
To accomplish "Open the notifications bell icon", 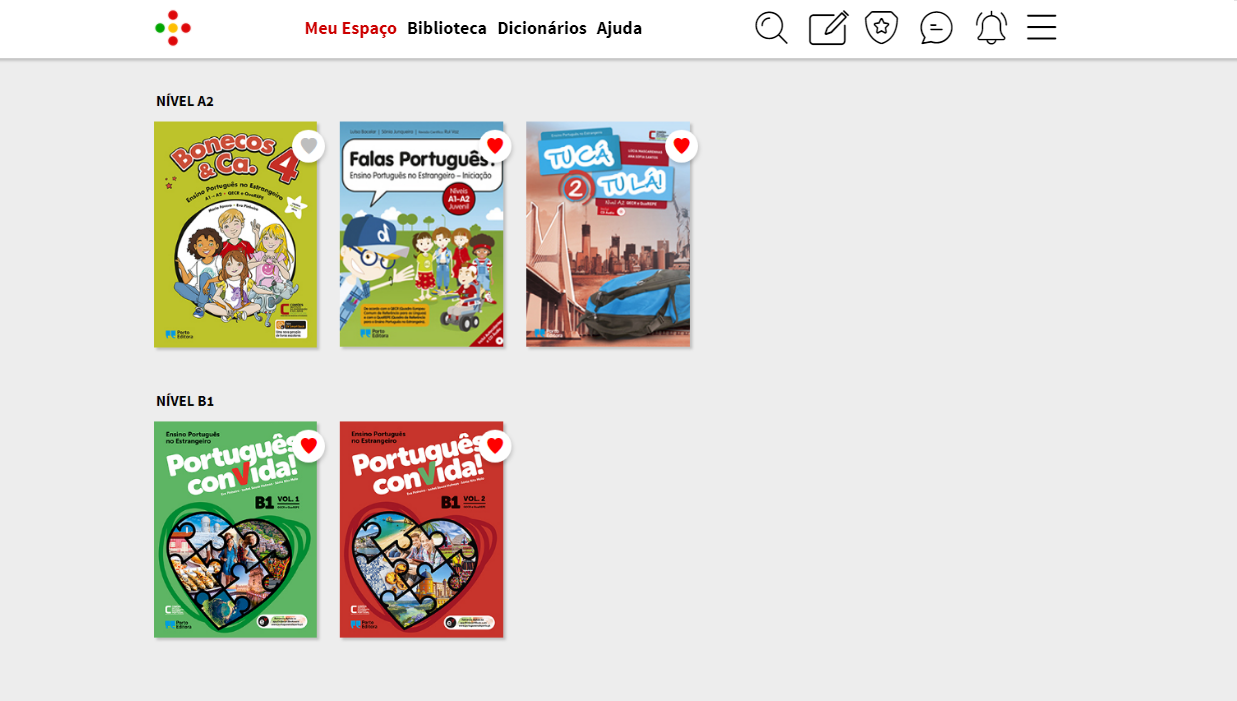I will pyautogui.click(x=991, y=28).
